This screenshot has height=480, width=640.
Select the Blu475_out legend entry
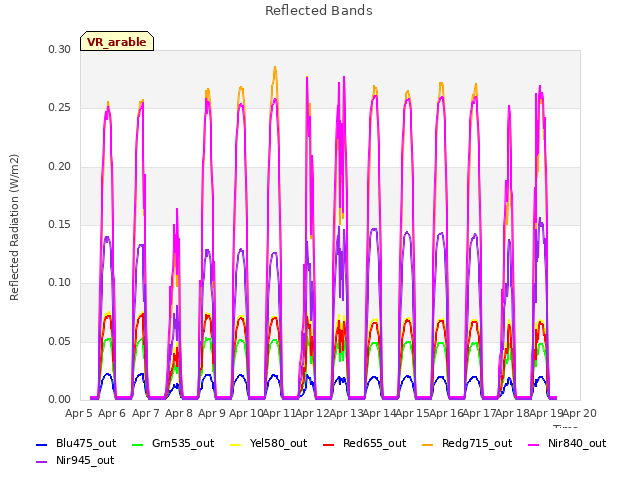(x=76, y=443)
